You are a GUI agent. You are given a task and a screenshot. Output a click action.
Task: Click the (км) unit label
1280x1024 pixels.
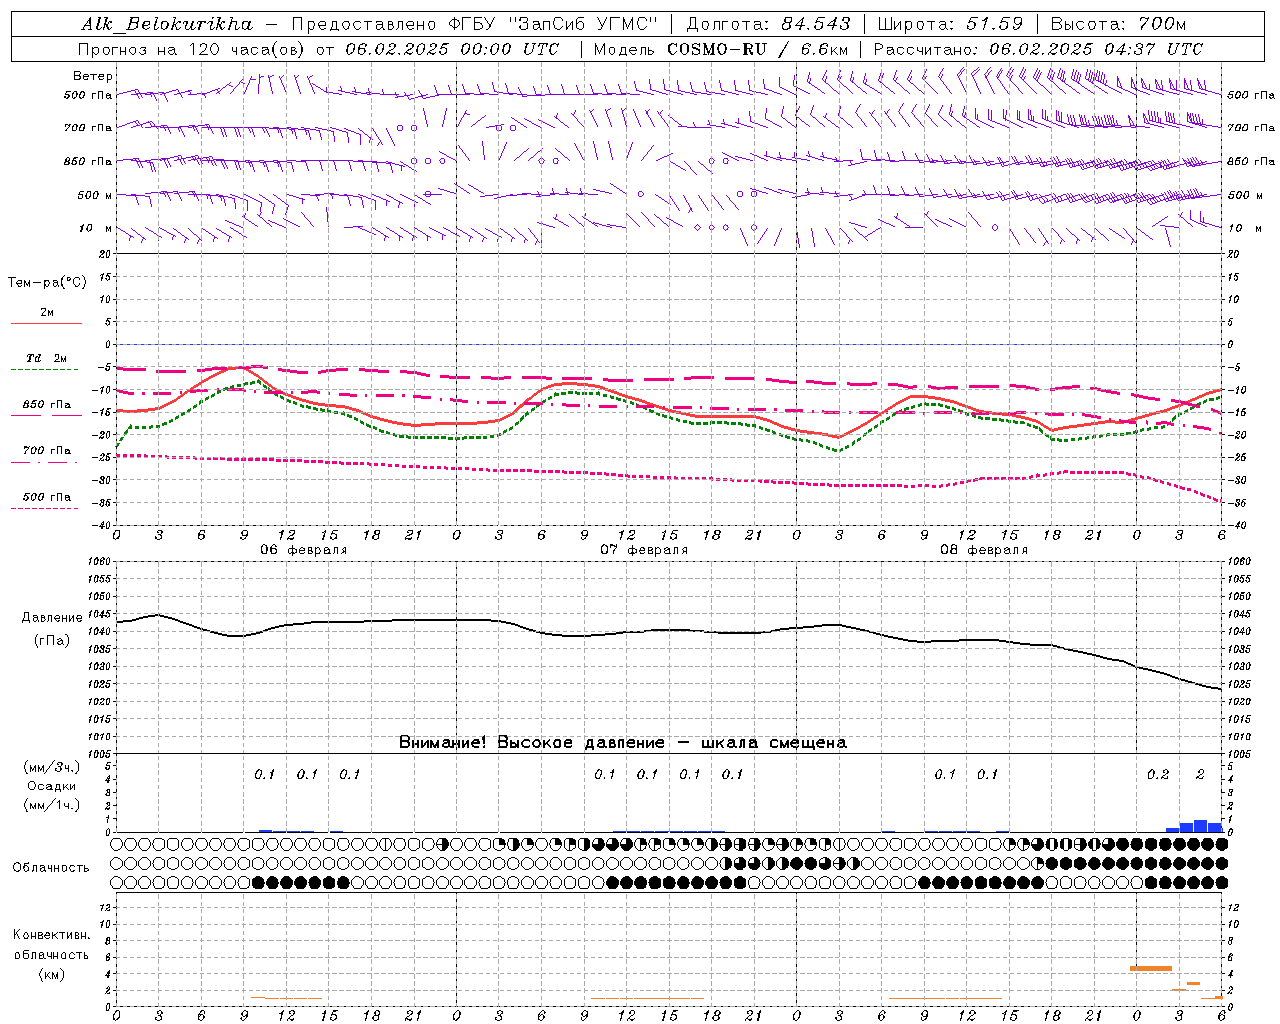pyautogui.click(x=52, y=974)
